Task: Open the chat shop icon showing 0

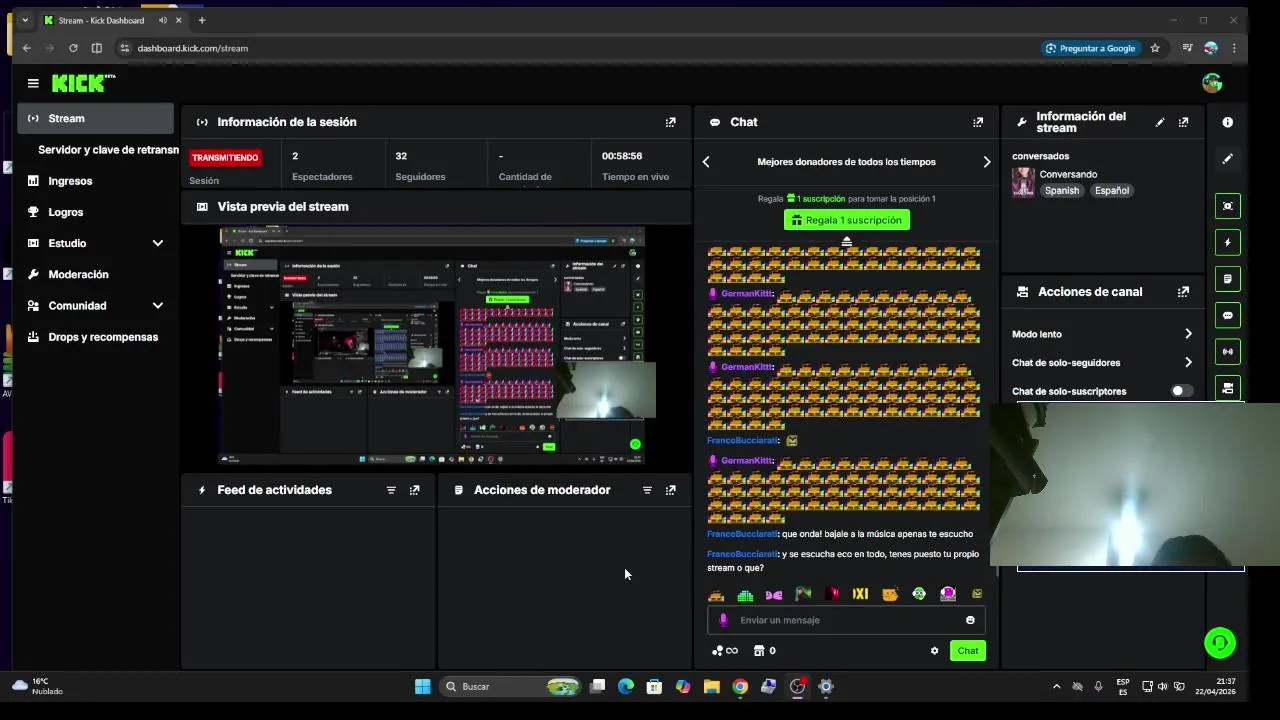Action: click(x=764, y=651)
